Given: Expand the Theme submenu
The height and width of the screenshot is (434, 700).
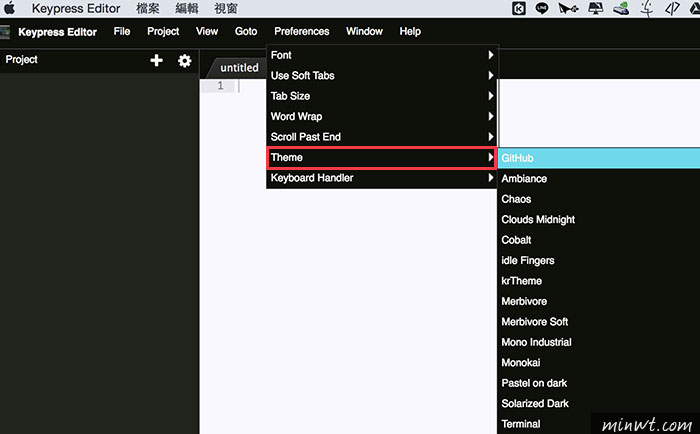Looking at the screenshot, I should click(382, 158).
